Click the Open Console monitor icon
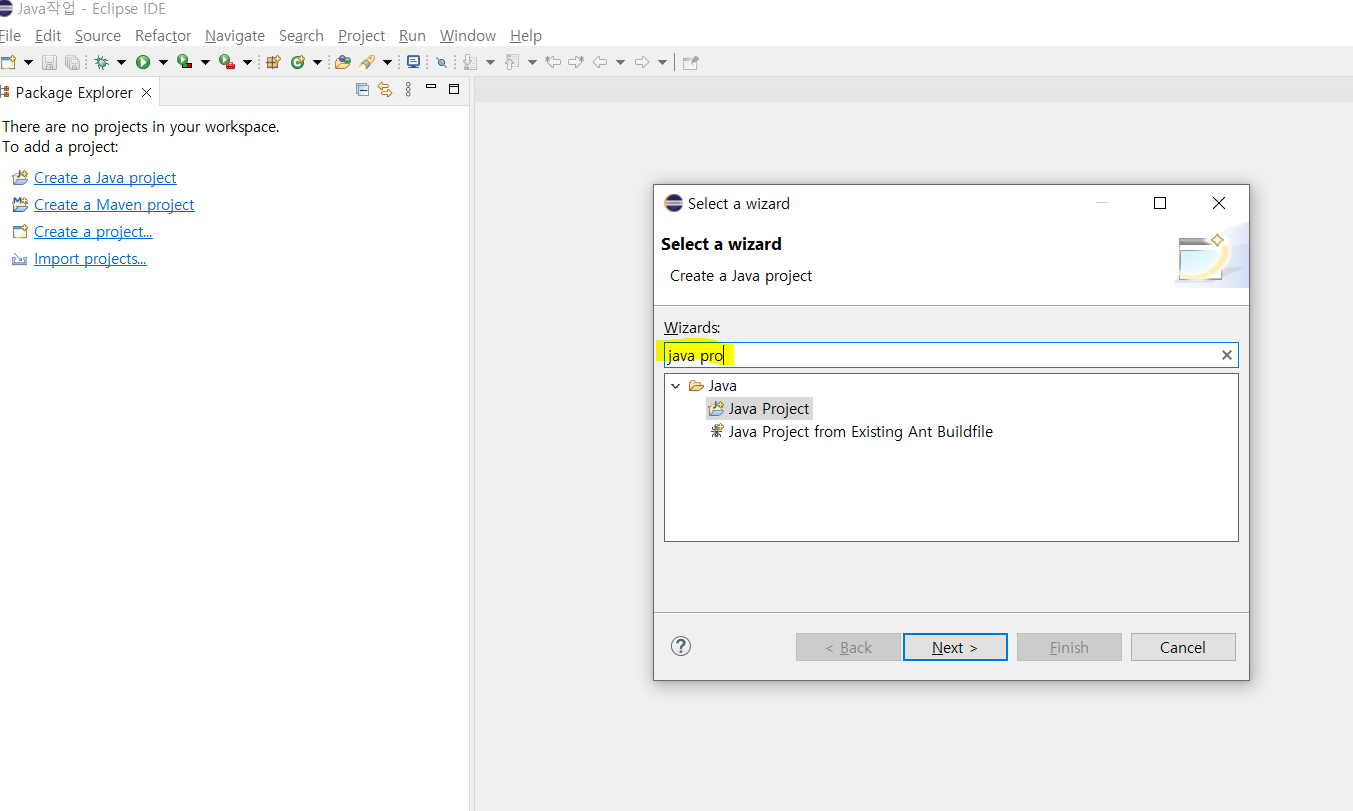1353x811 pixels. 413,62
